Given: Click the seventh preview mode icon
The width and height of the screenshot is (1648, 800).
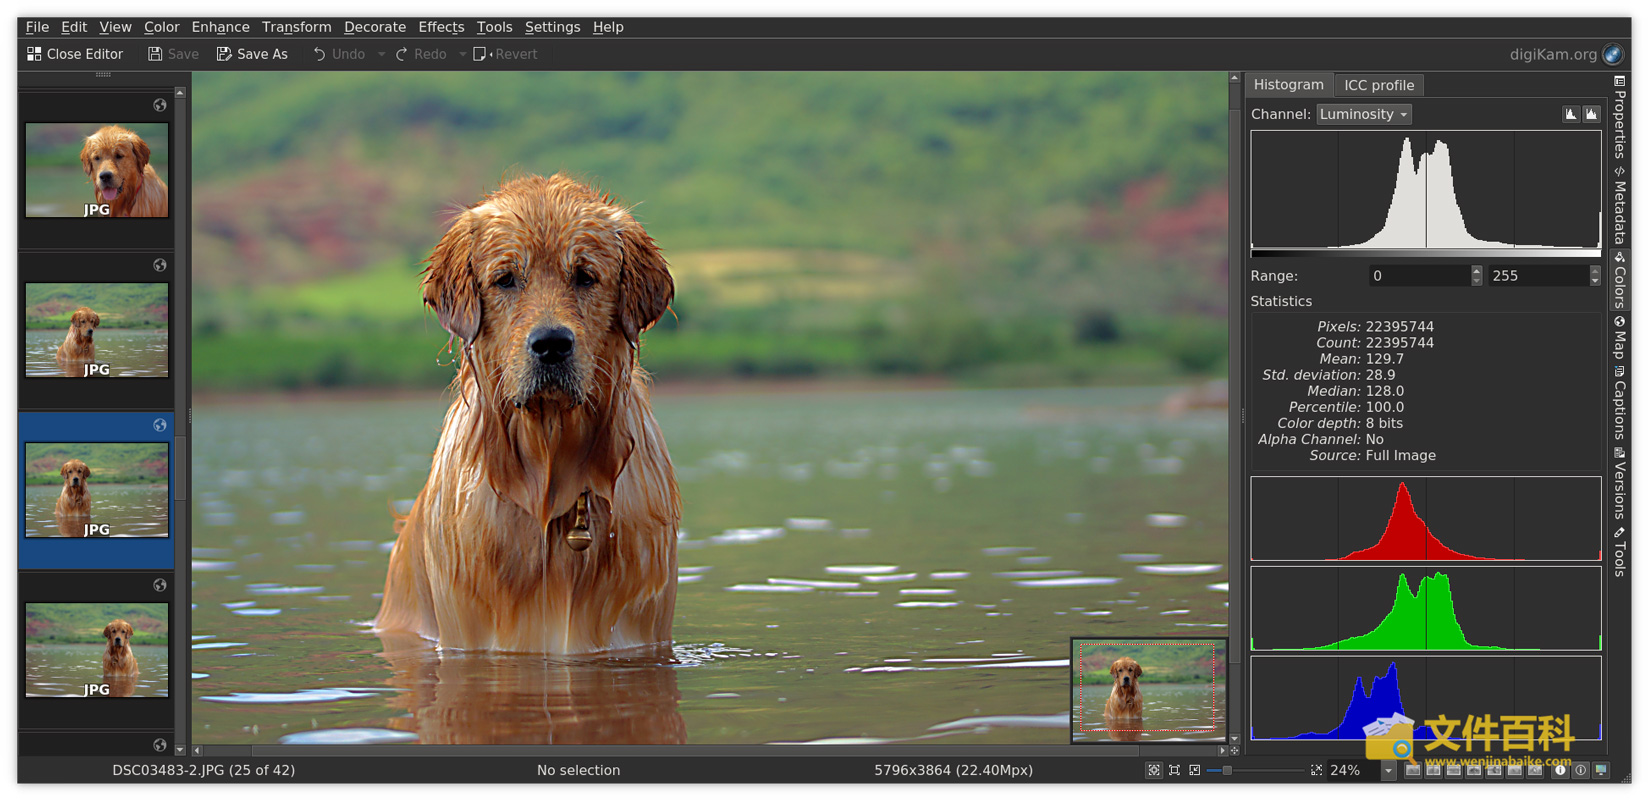Looking at the screenshot, I should point(1535,770).
